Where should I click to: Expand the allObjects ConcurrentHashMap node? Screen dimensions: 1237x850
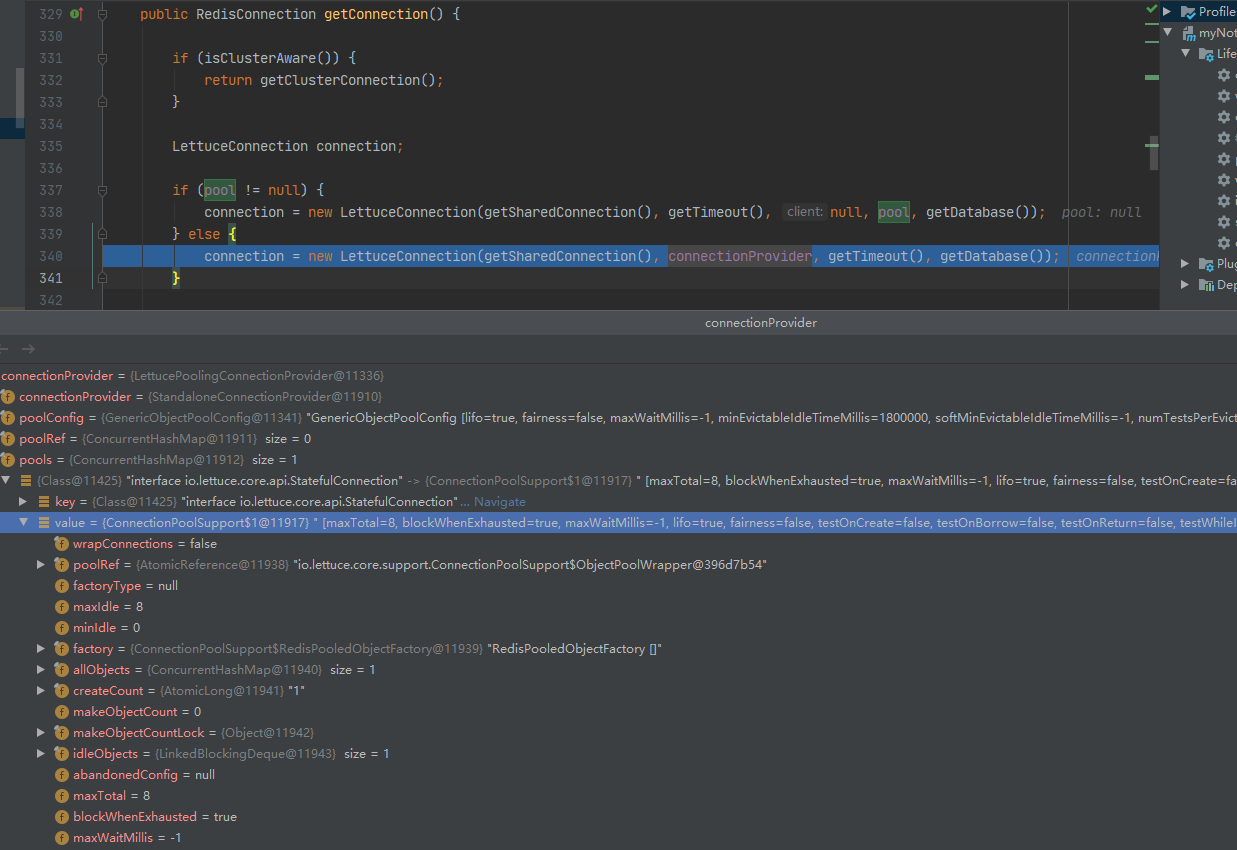point(41,670)
